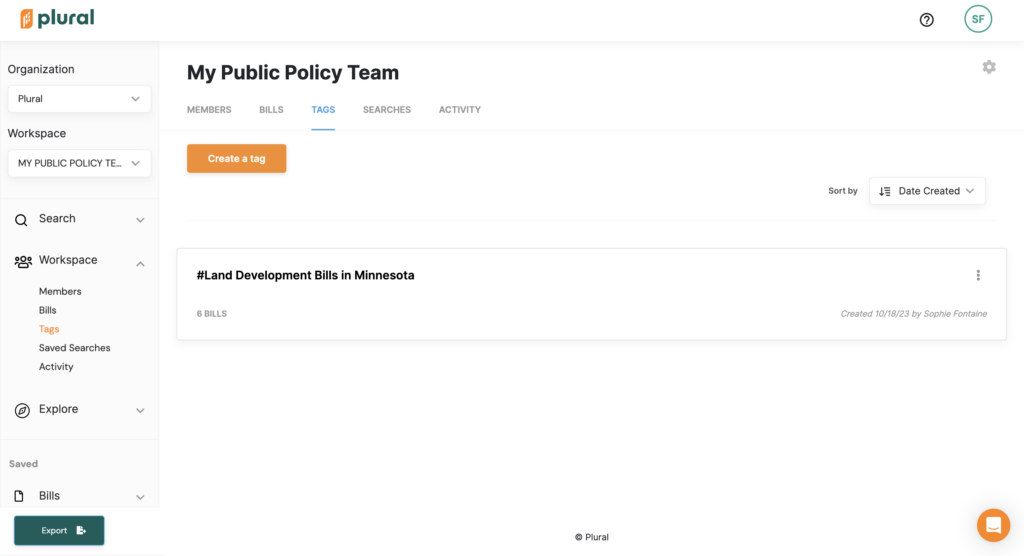Image resolution: width=1024 pixels, height=556 pixels.
Task: Open the Organization Plural dropdown
Action: [x=79, y=99]
